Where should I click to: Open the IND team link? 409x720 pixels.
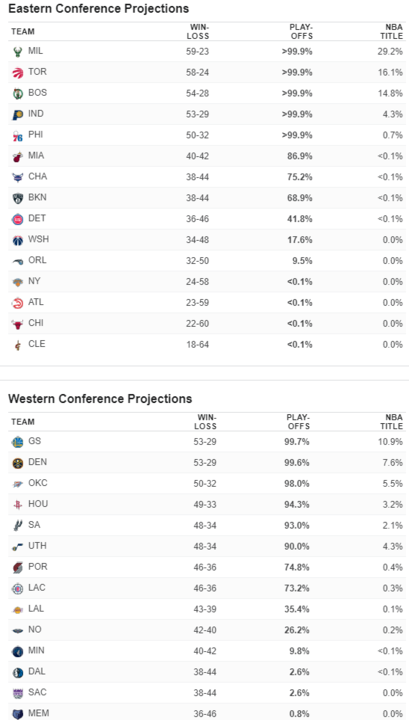(36, 113)
